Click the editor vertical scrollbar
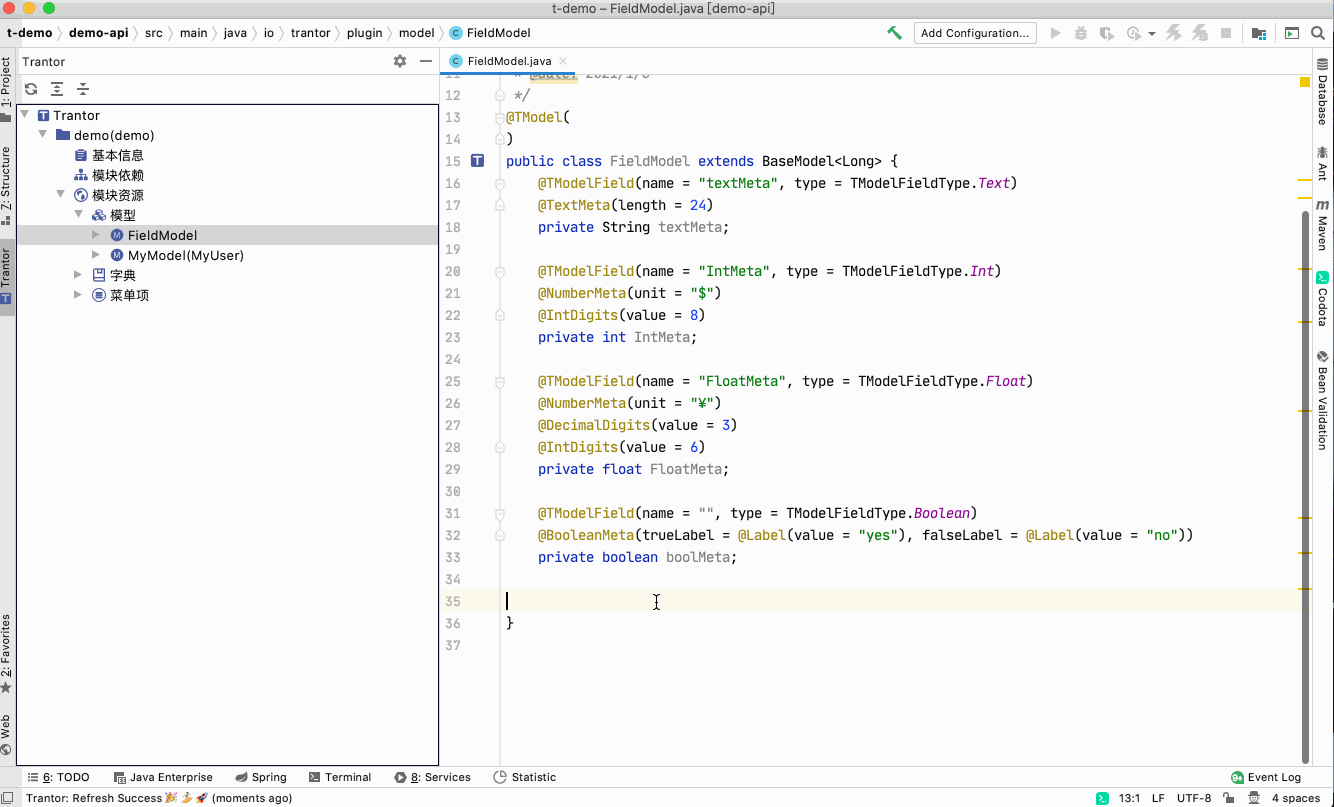Viewport: 1334px width, 807px height. coord(1305,485)
